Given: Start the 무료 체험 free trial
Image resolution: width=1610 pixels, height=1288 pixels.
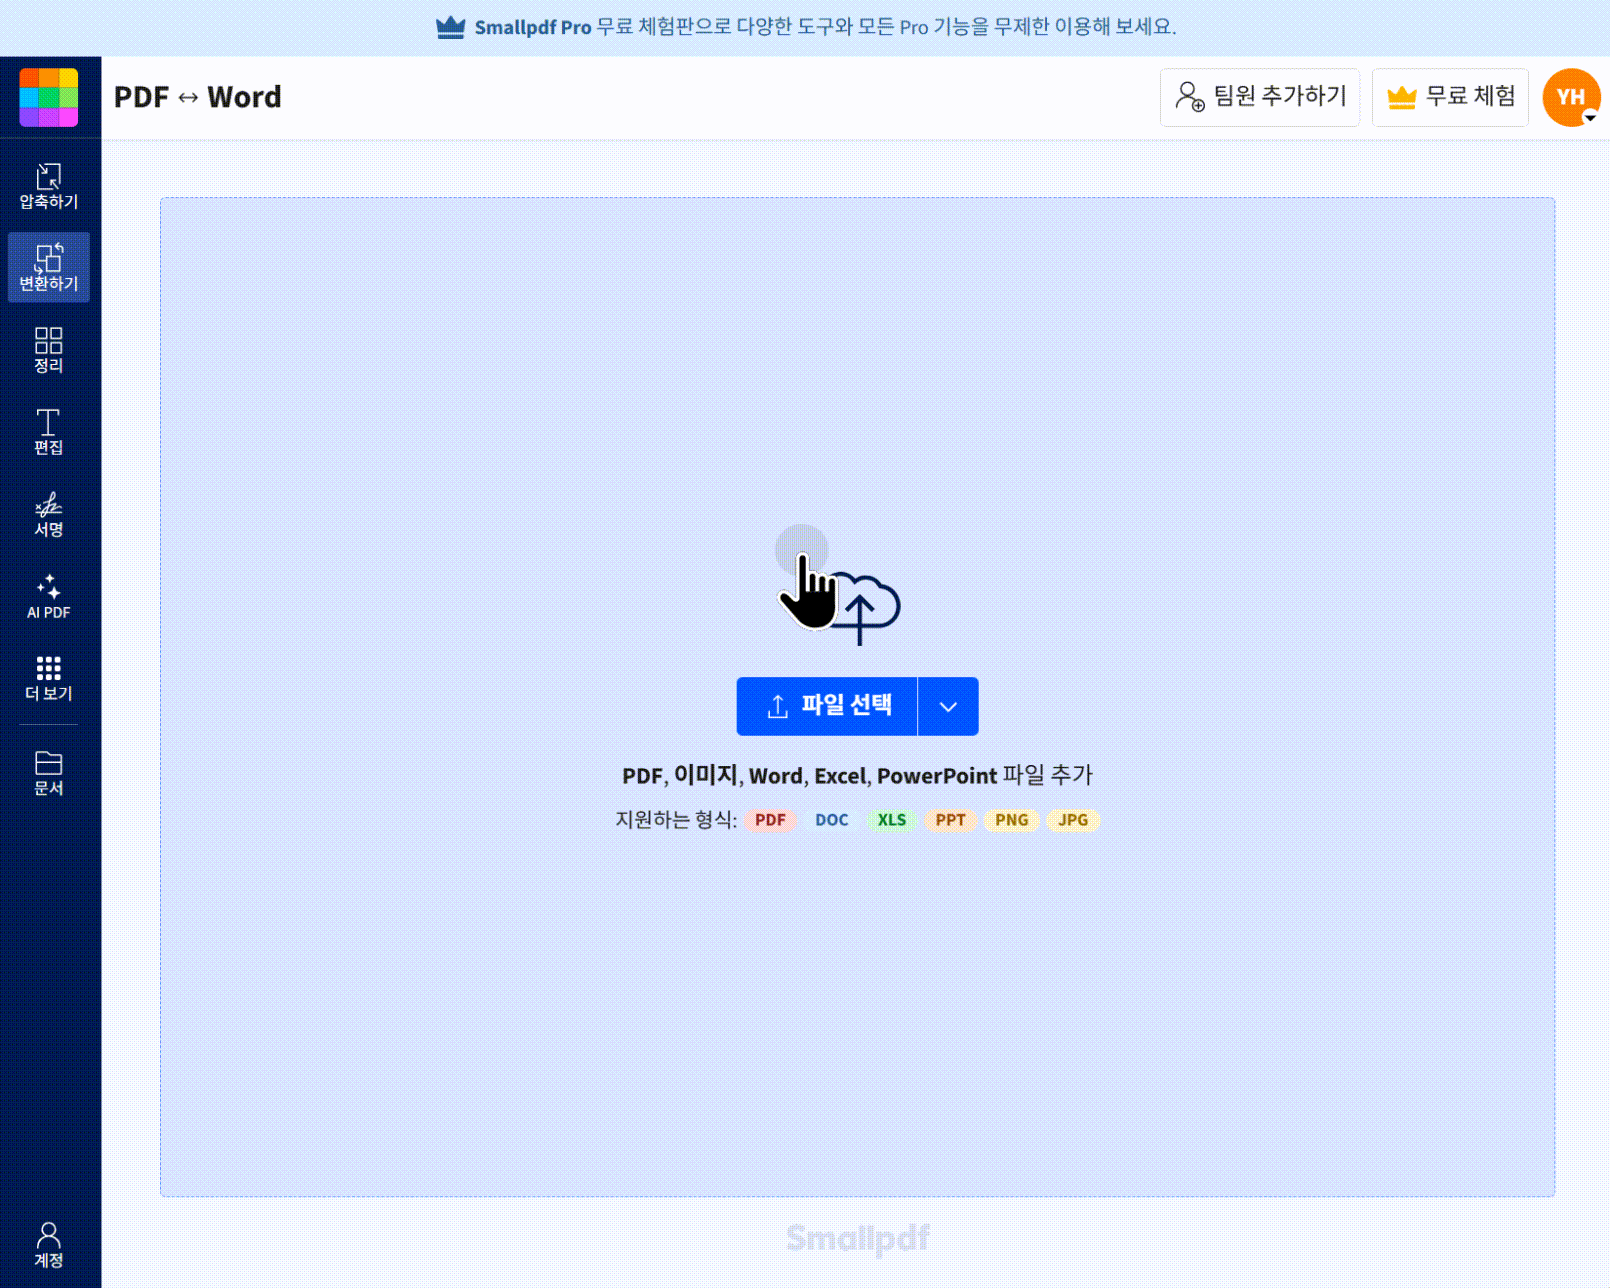Looking at the screenshot, I should coord(1450,97).
